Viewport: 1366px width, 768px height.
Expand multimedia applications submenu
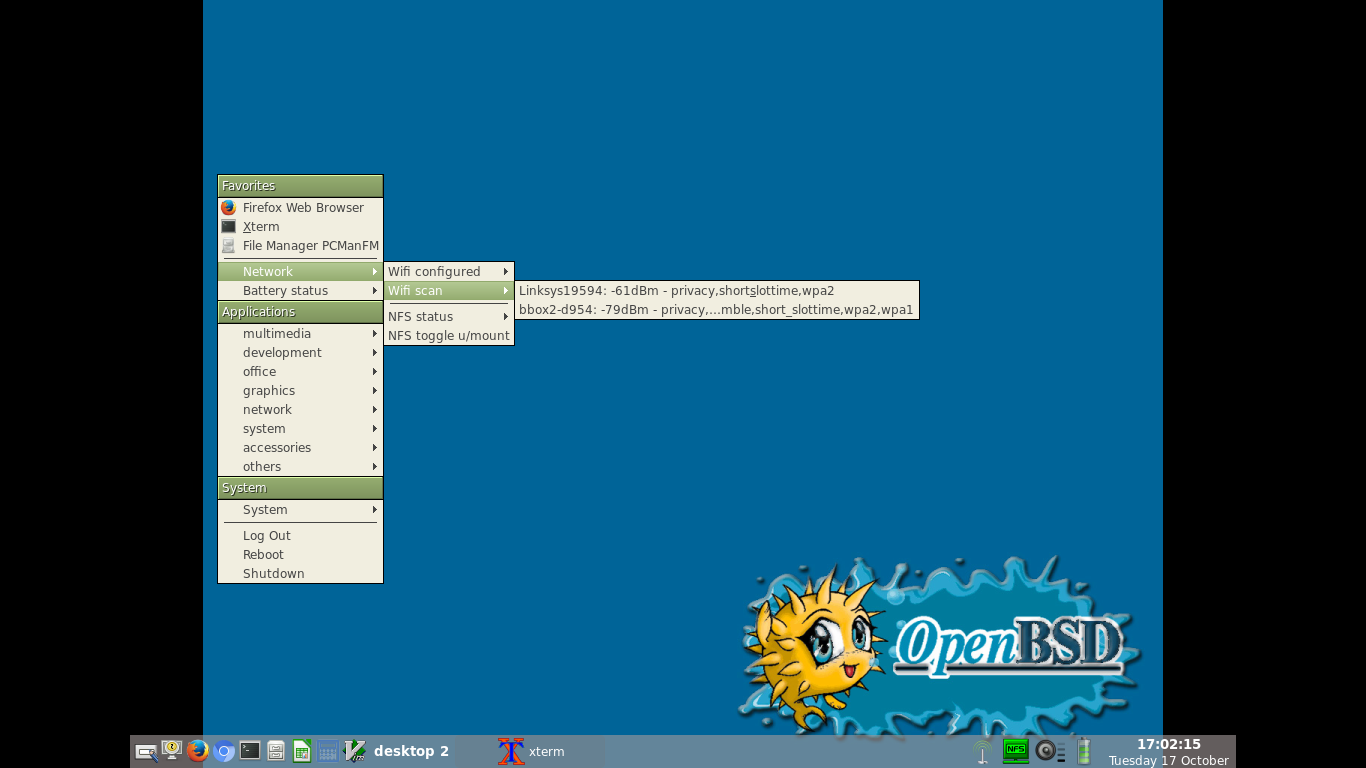(x=300, y=334)
